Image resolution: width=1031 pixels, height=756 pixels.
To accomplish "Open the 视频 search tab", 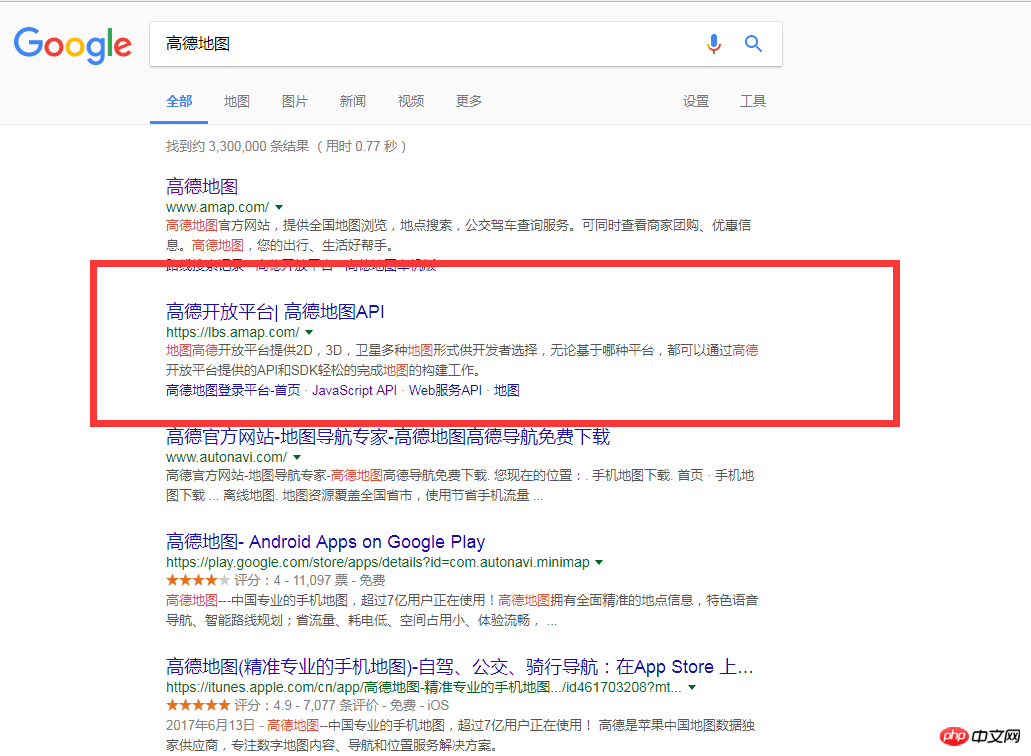I will (x=411, y=101).
